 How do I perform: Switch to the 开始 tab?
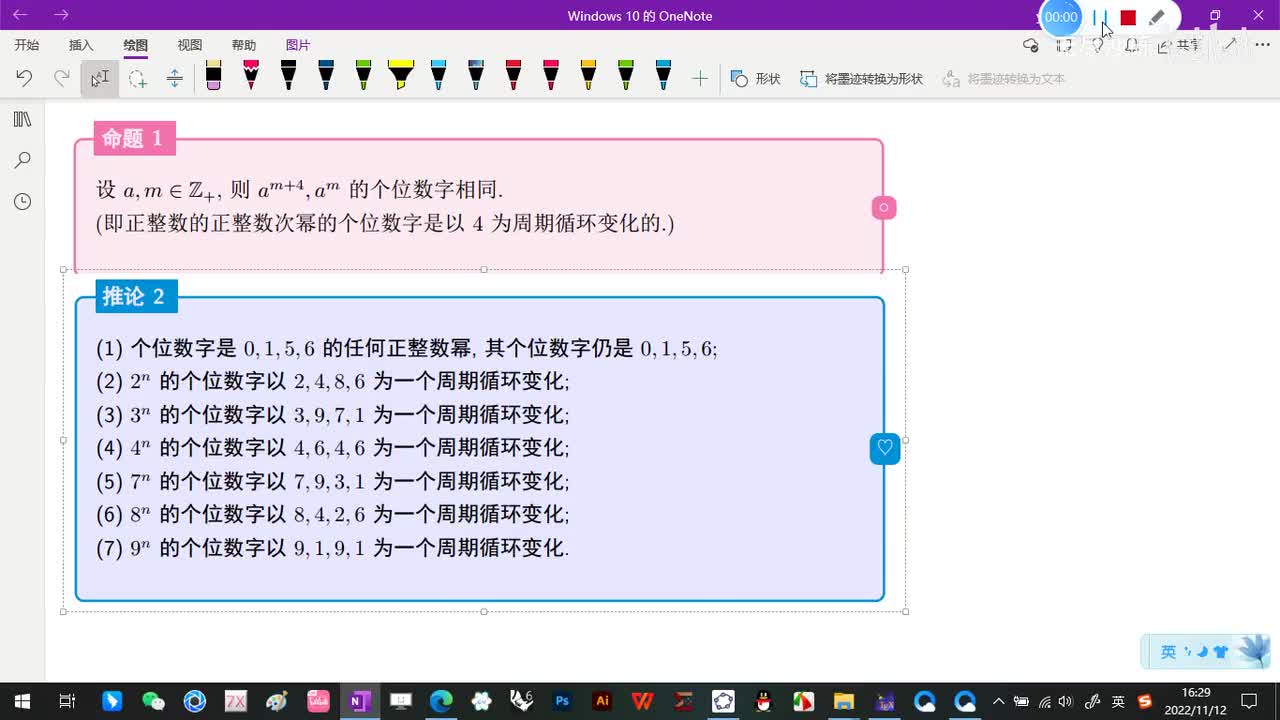click(x=27, y=45)
